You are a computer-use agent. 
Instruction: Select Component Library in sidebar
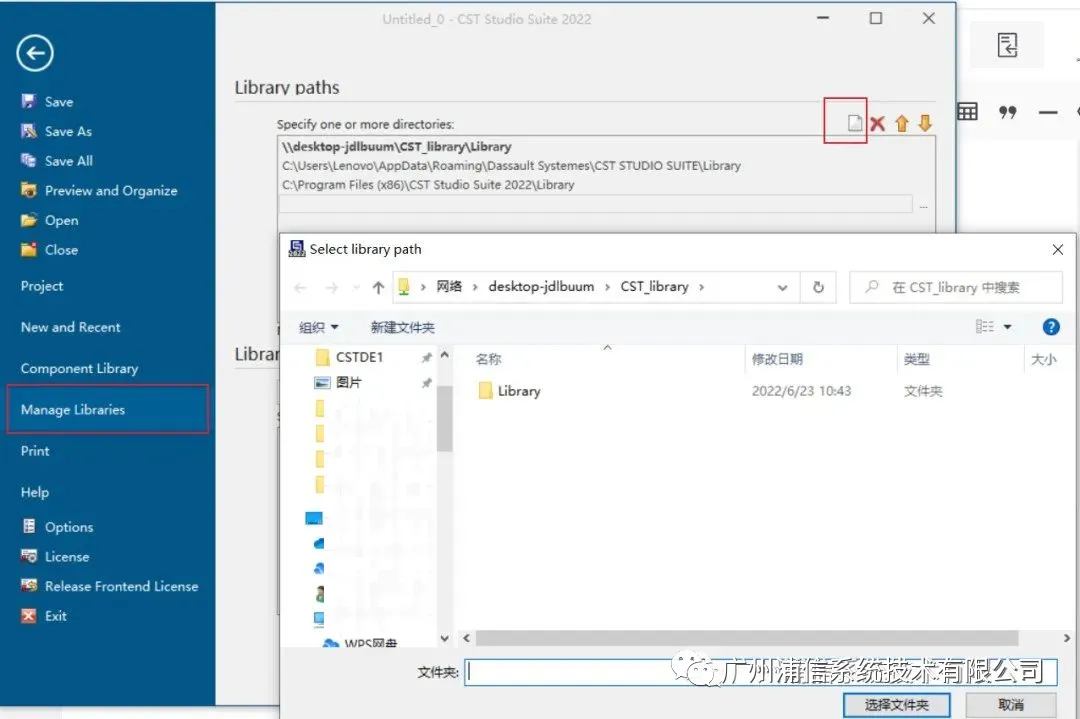pyautogui.click(x=79, y=368)
